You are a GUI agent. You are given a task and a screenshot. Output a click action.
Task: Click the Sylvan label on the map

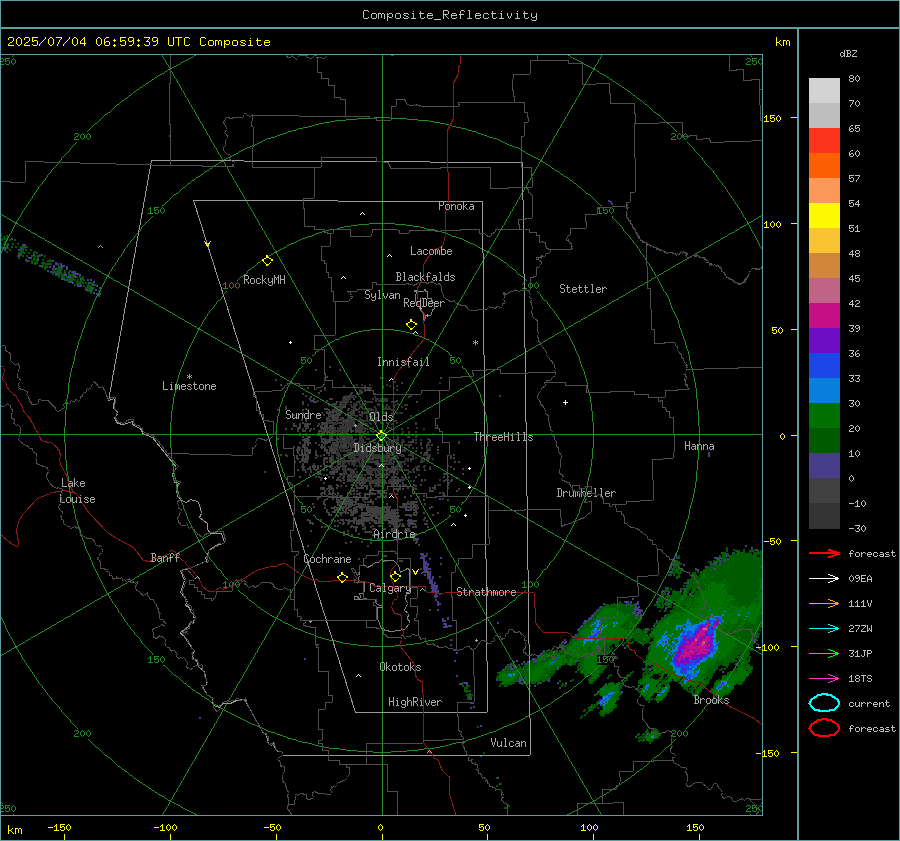[x=382, y=295]
